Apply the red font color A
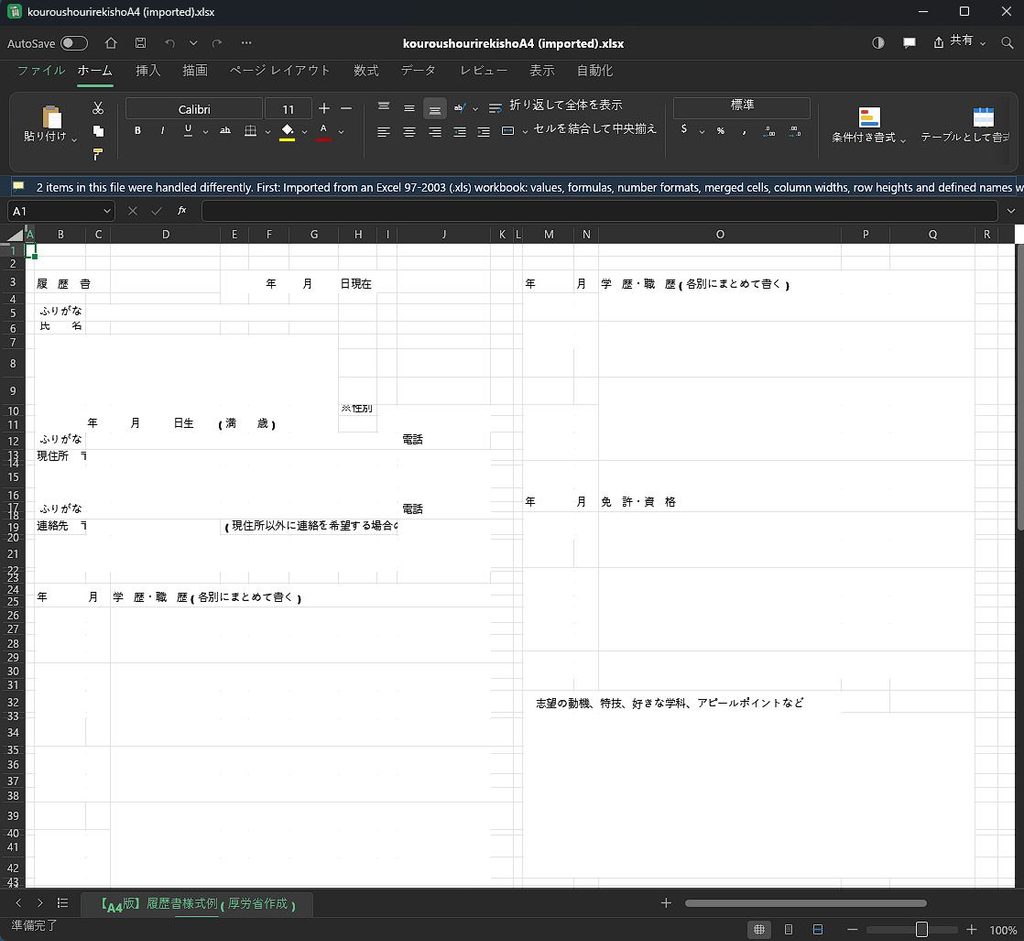This screenshot has height=941, width=1024. [323, 131]
